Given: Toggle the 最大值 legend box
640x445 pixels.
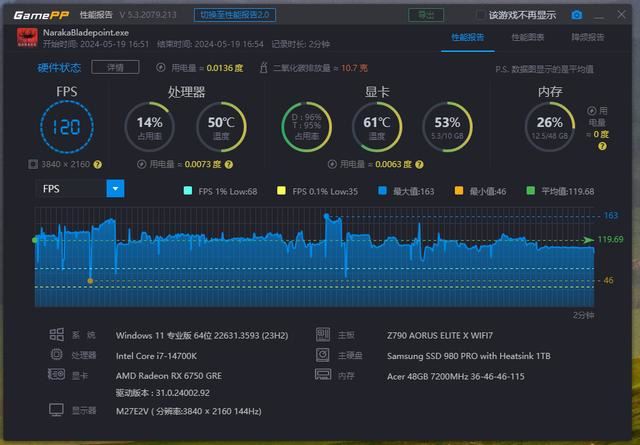Looking at the screenshot, I should click(381, 190).
